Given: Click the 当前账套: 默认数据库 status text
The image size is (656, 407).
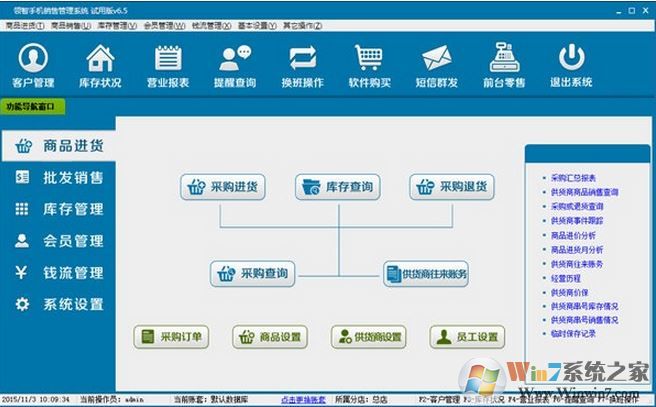Looking at the screenshot, I should click(x=211, y=399).
